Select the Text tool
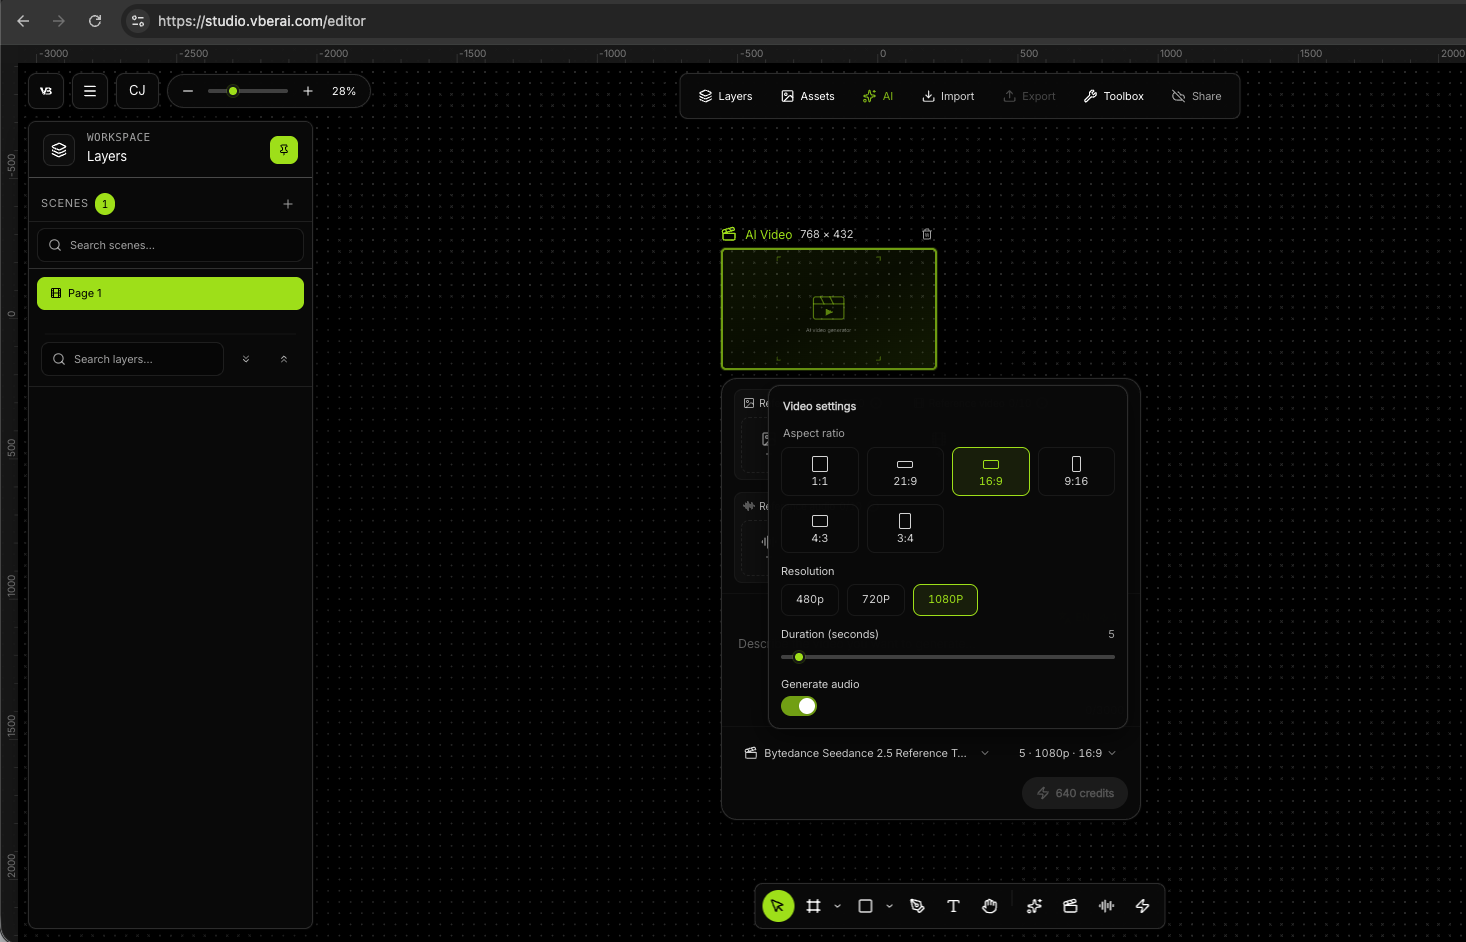Image resolution: width=1466 pixels, height=942 pixels. [x=953, y=906]
